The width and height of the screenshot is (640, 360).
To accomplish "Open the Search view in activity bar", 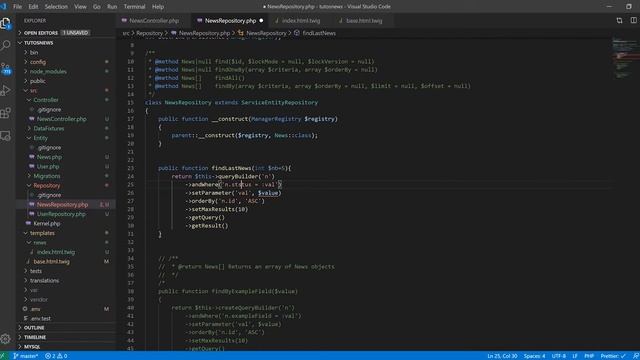I will (x=6, y=45).
